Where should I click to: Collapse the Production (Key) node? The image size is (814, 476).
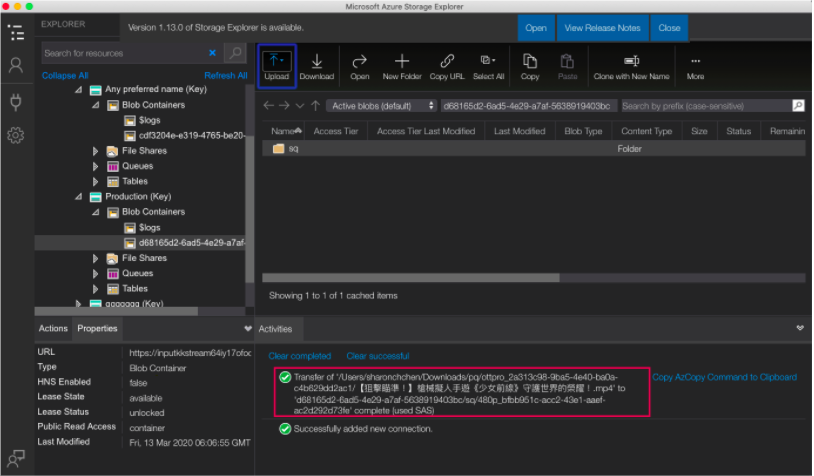click(78, 197)
